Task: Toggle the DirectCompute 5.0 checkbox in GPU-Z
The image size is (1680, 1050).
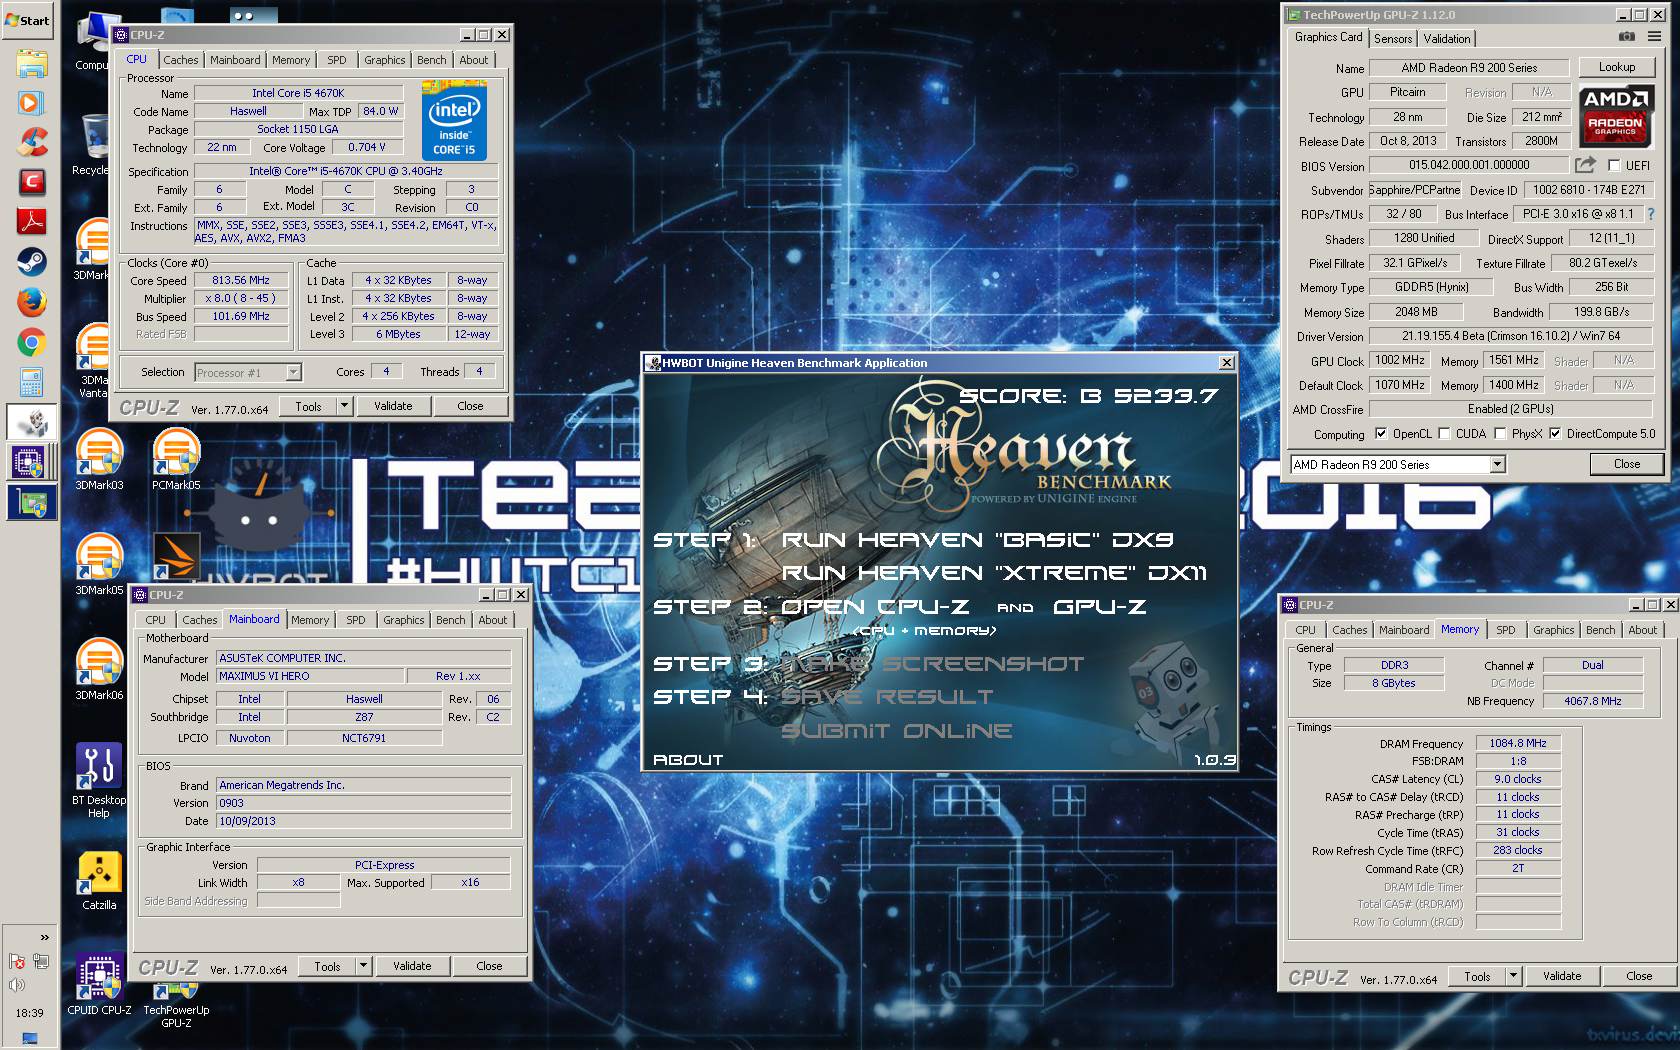Action: (x=1555, y=434)
